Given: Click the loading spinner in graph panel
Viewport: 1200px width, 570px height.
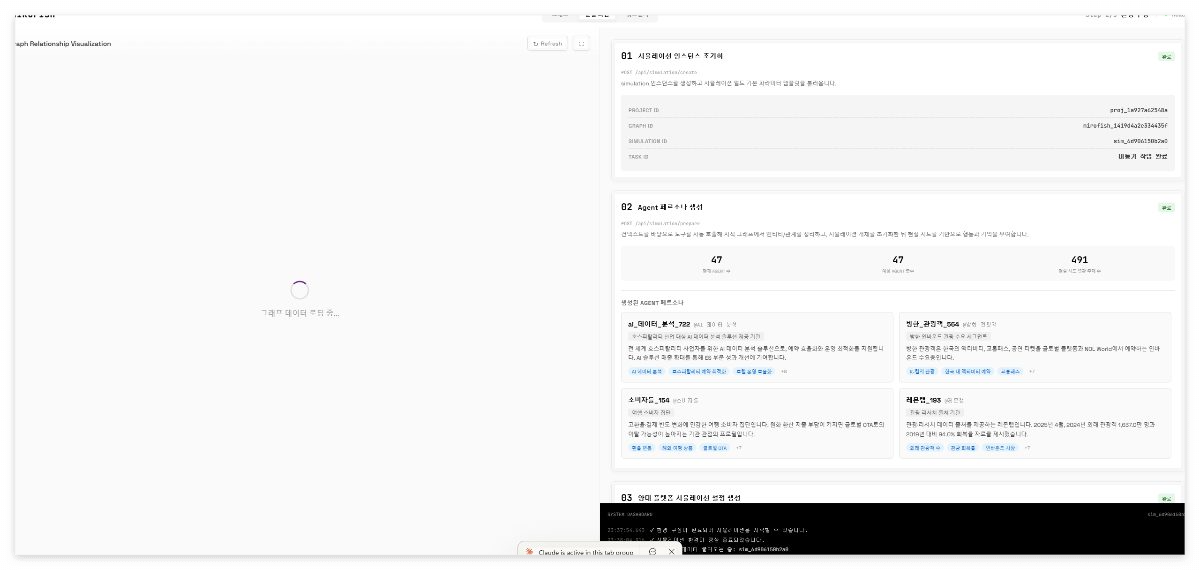Looking at the screenshot, I should click(299, 290).
